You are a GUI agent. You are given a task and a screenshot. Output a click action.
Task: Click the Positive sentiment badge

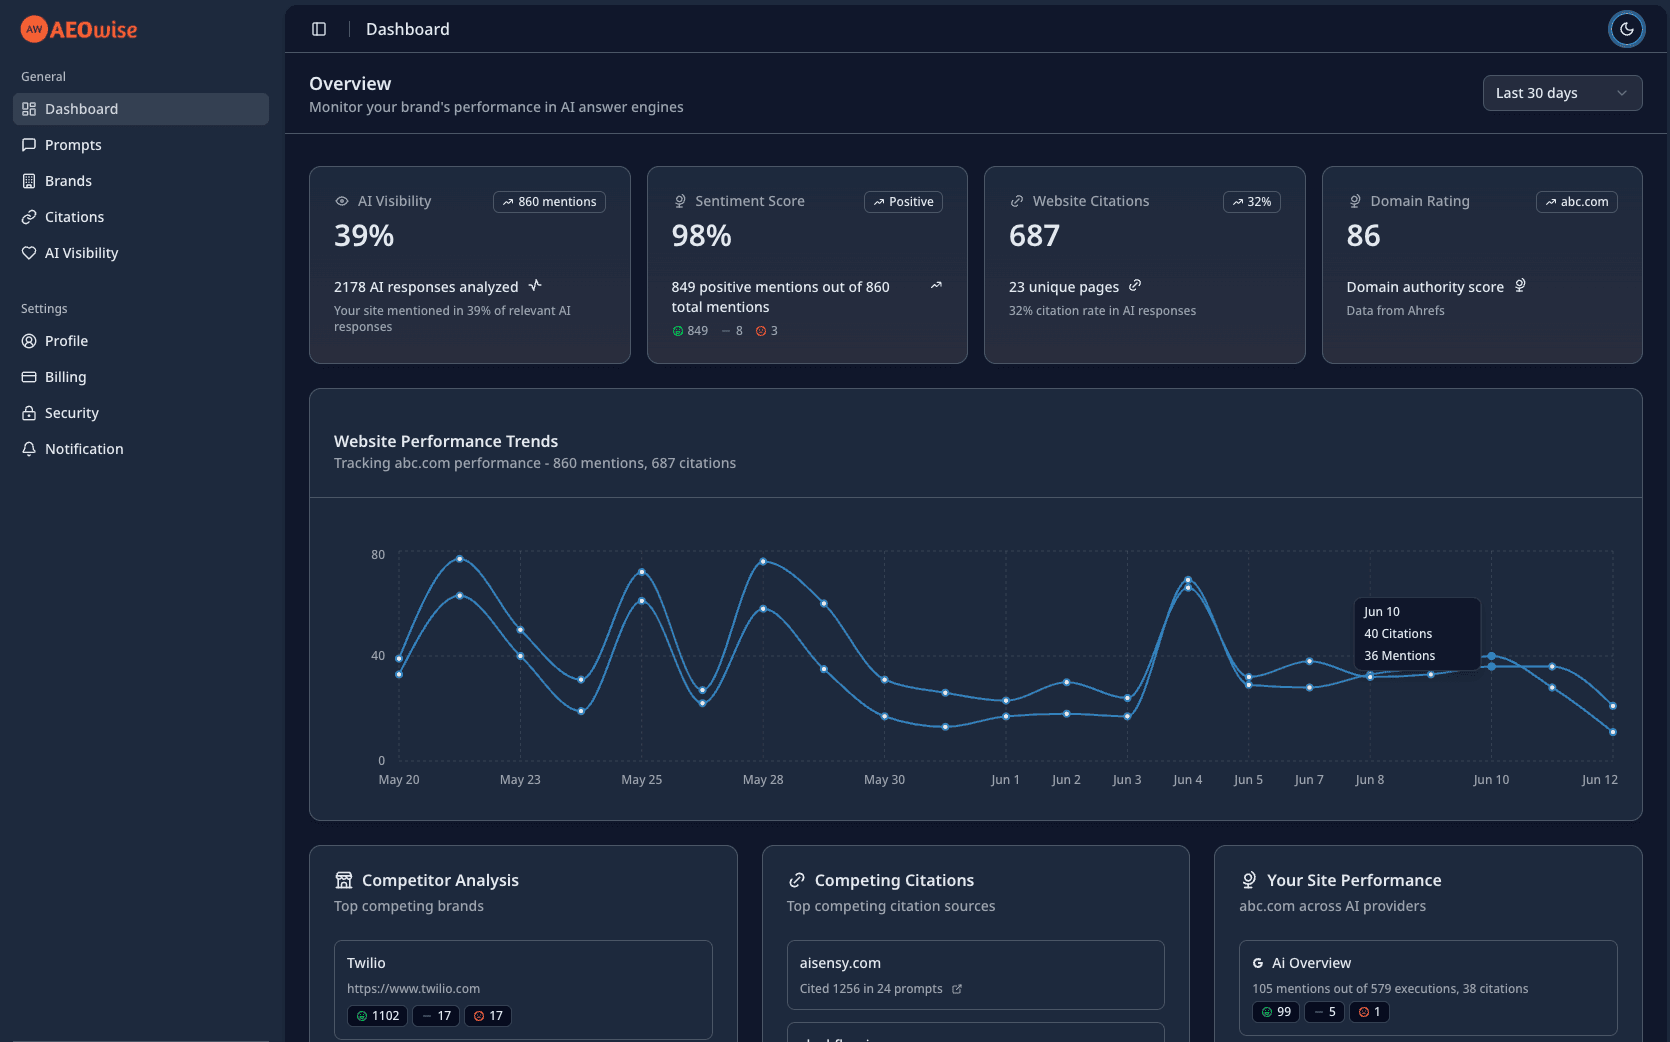(903, 202)
